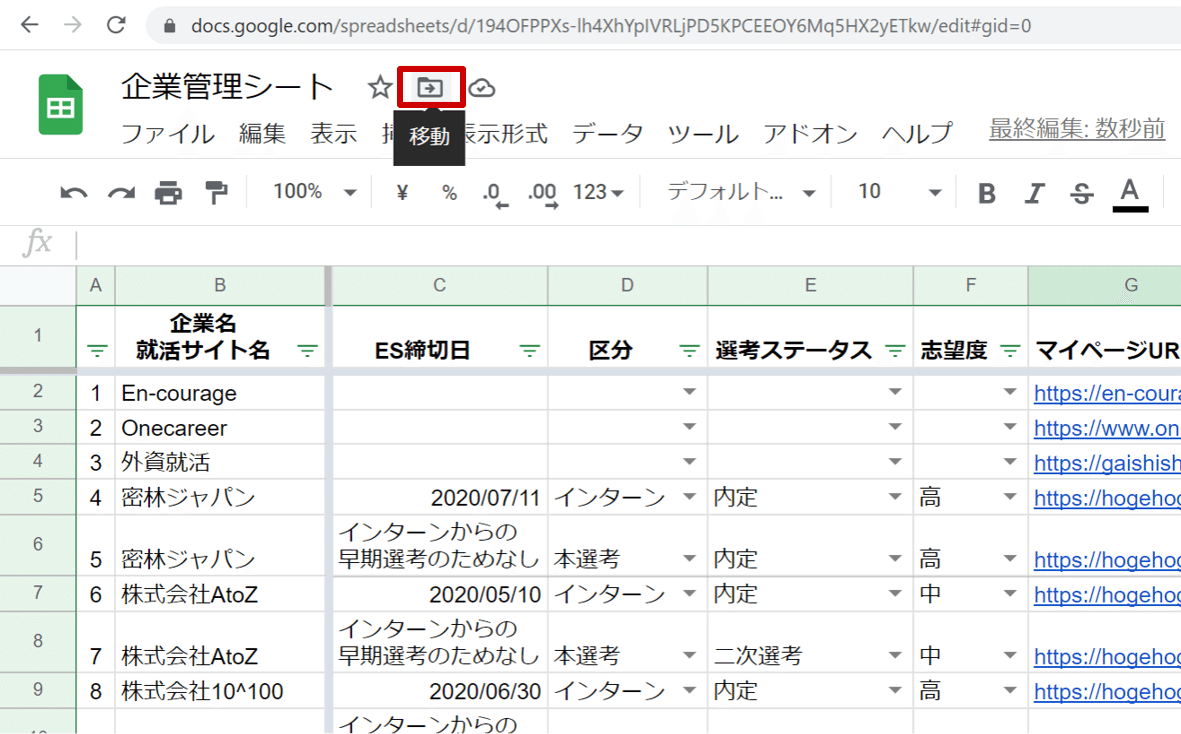Open the text color picker
Image resolution: width=1181 pixels, height=734 pixels.
[x=1130, y=194]
